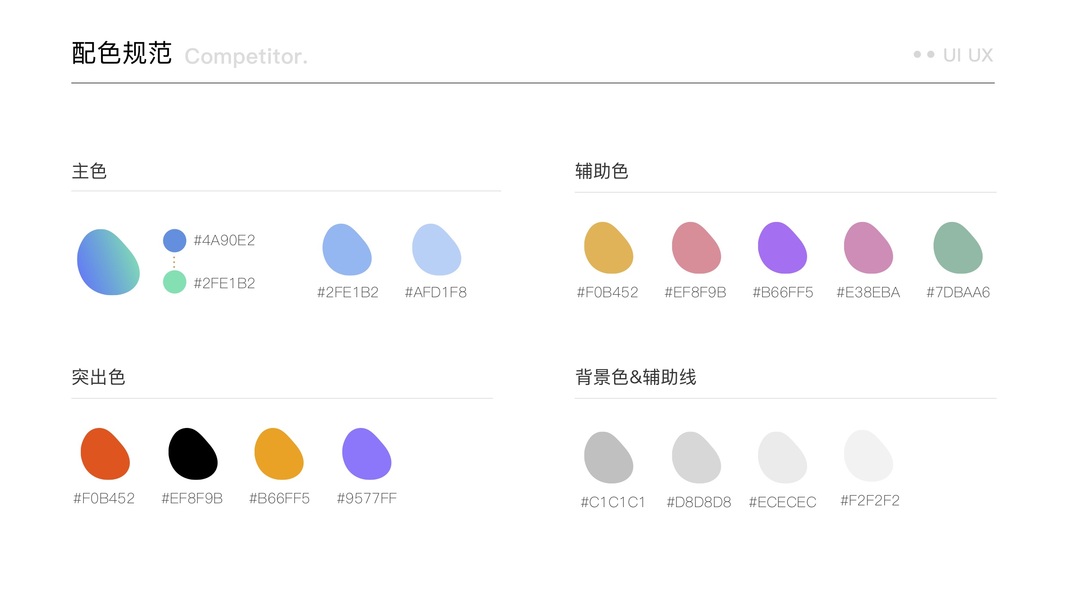Select the light gray #D8D8D8 swatch

point(697,457)
